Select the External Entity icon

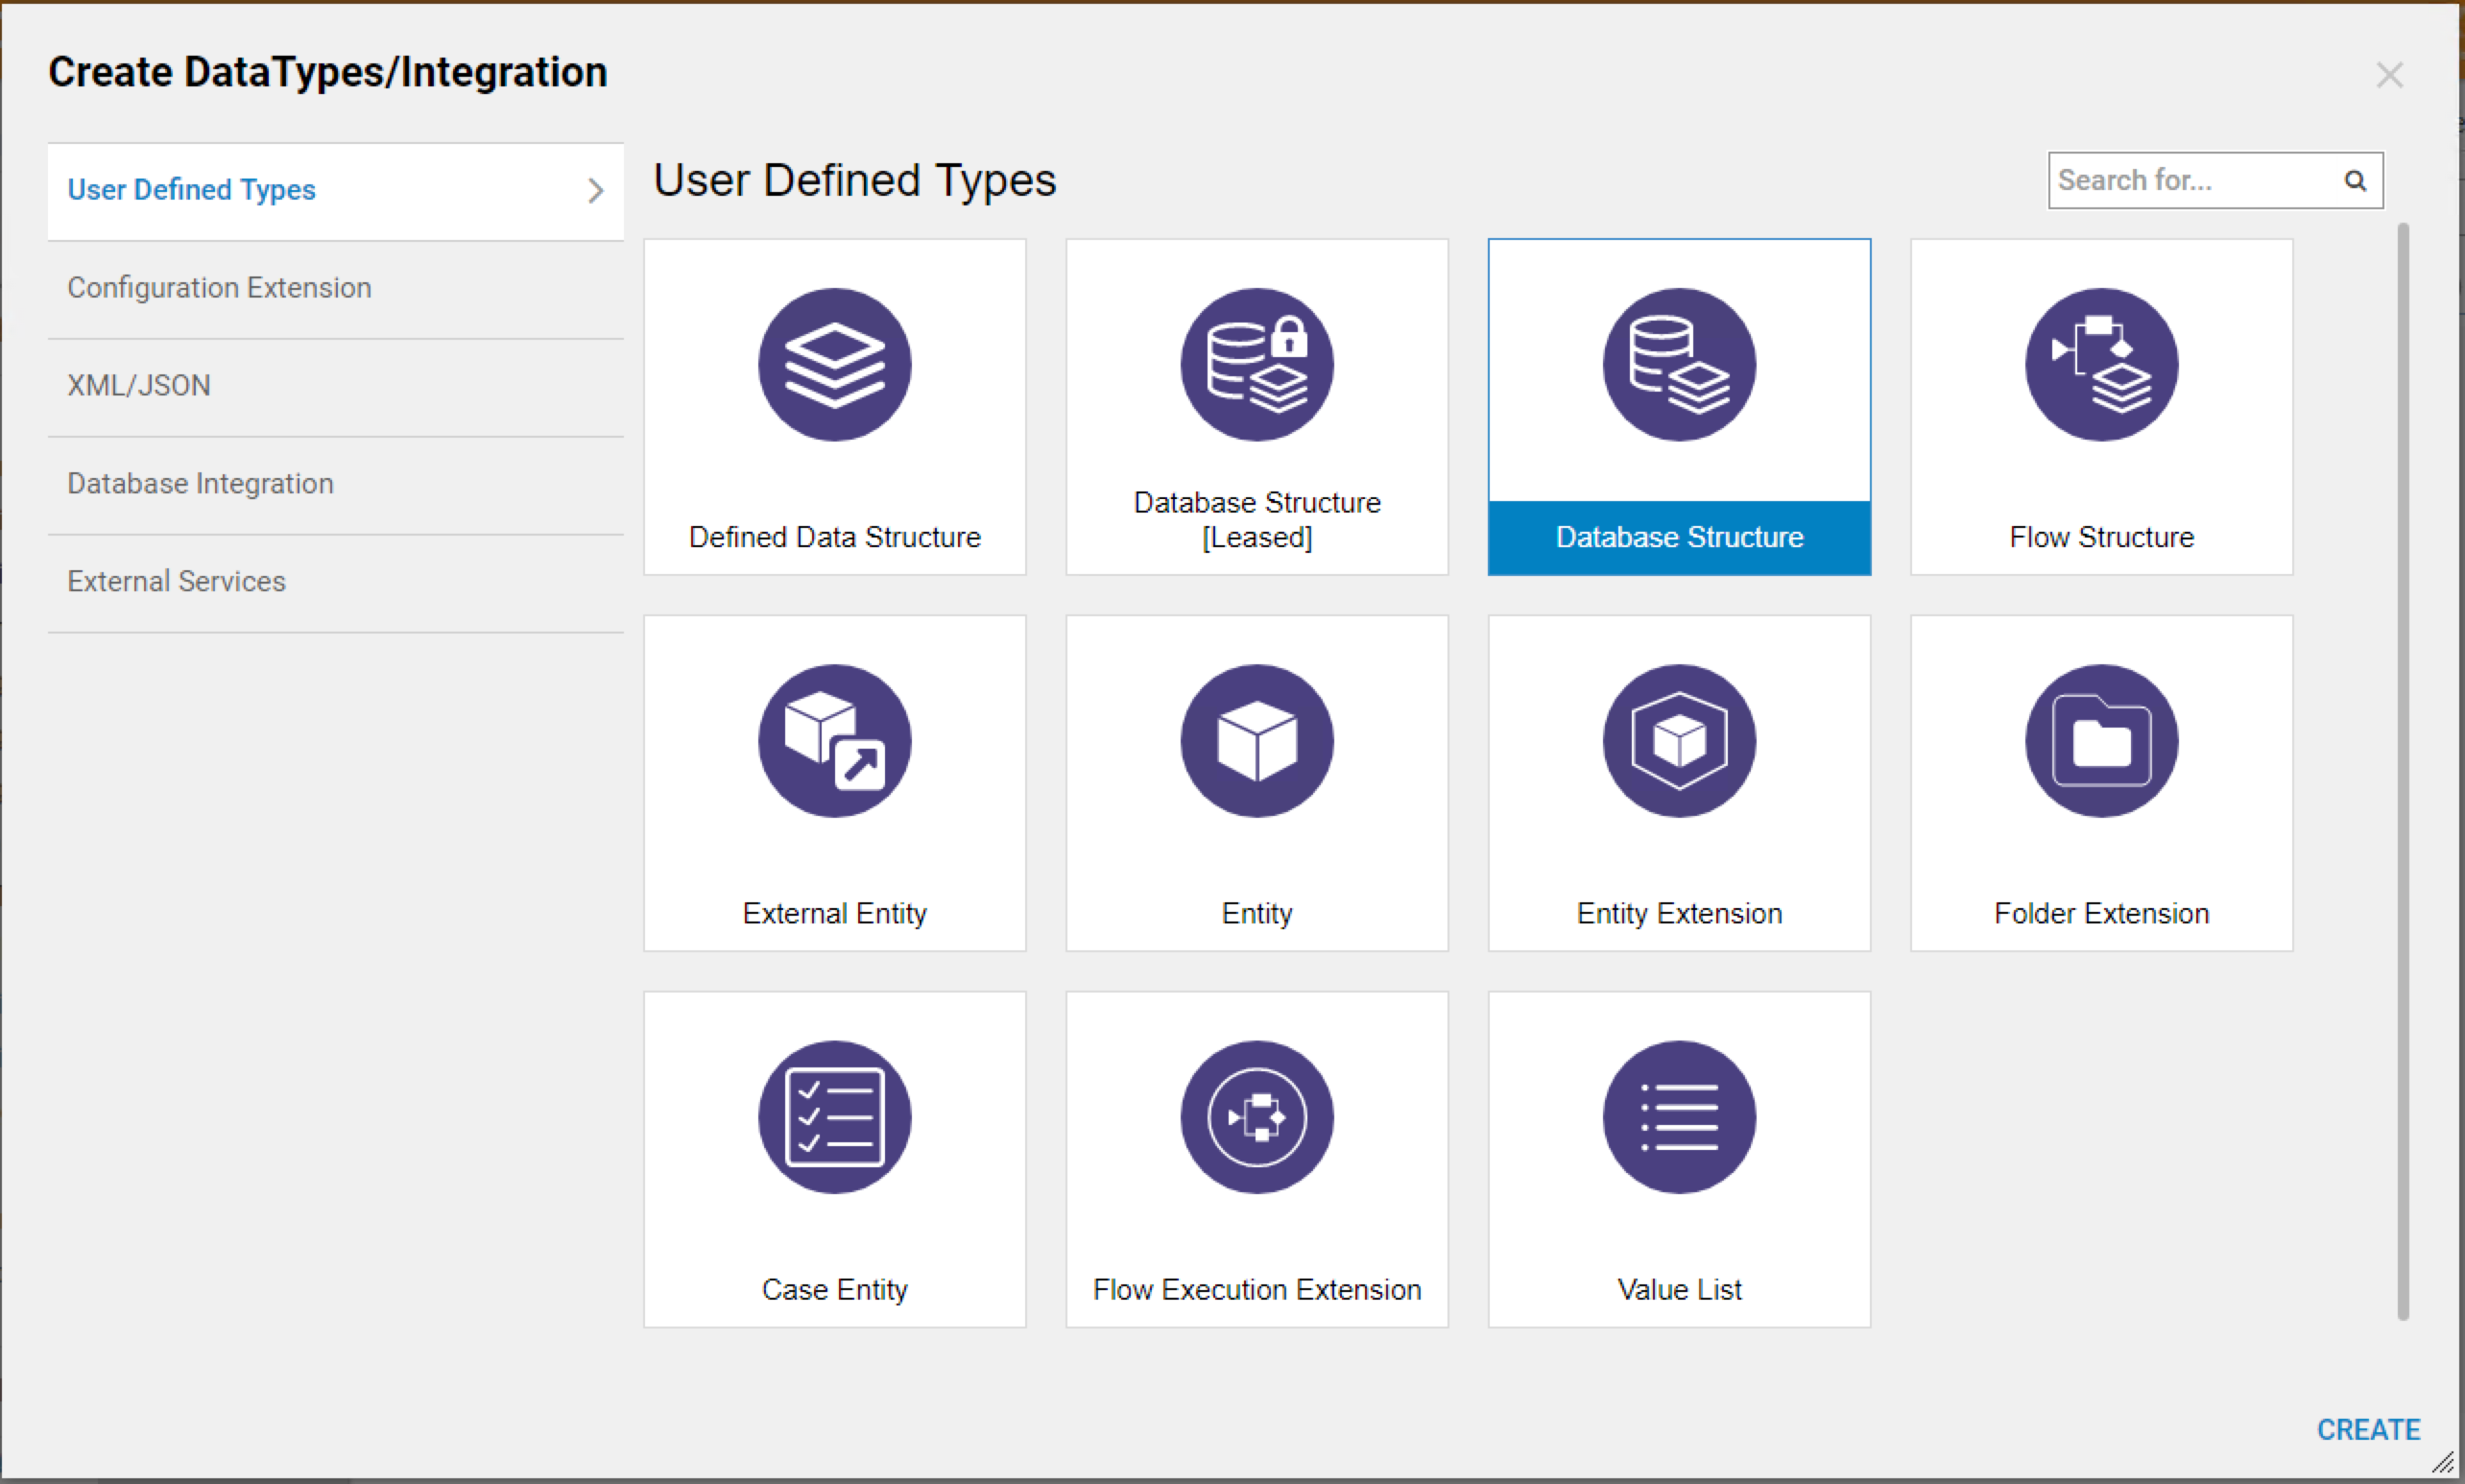[x=835, y=741]
